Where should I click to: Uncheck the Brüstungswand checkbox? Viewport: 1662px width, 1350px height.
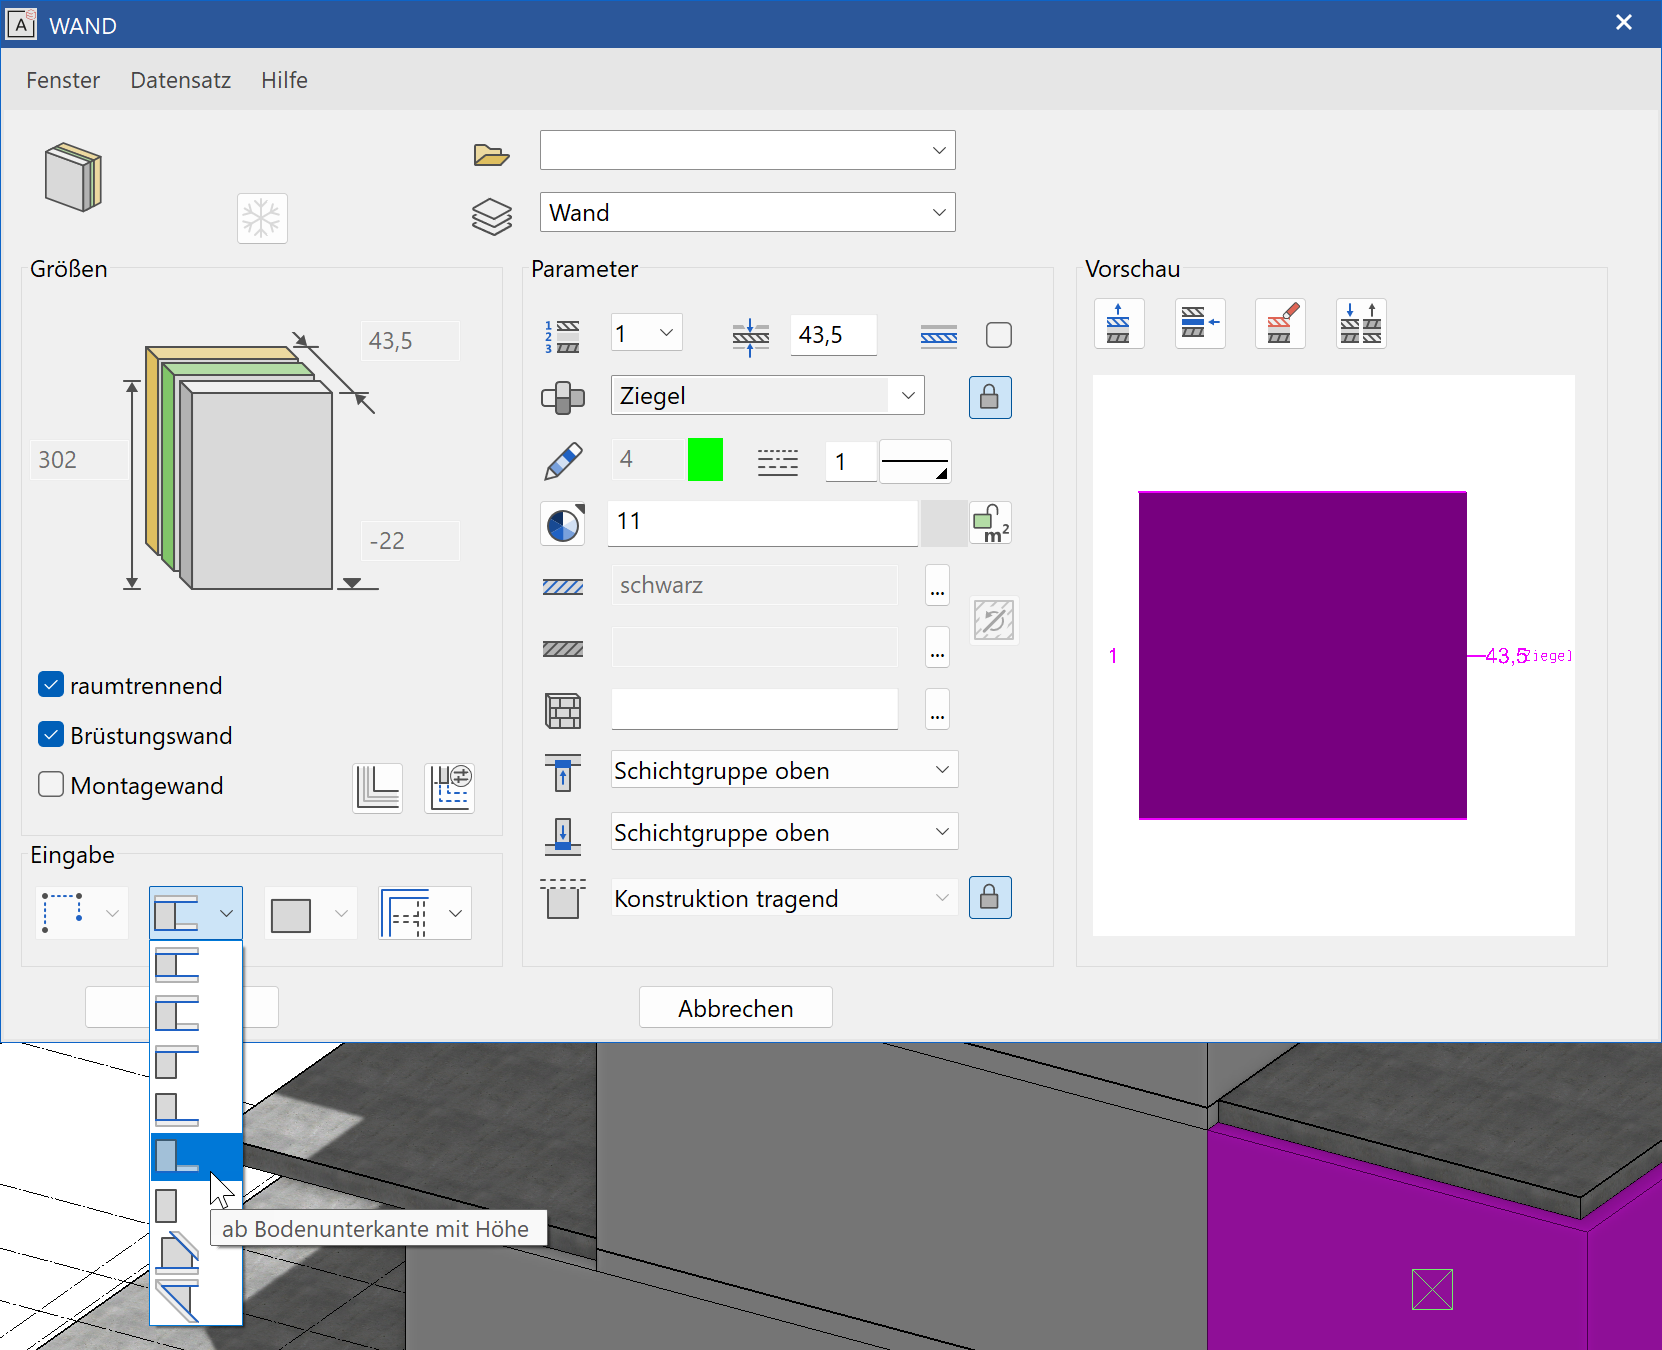51,734
